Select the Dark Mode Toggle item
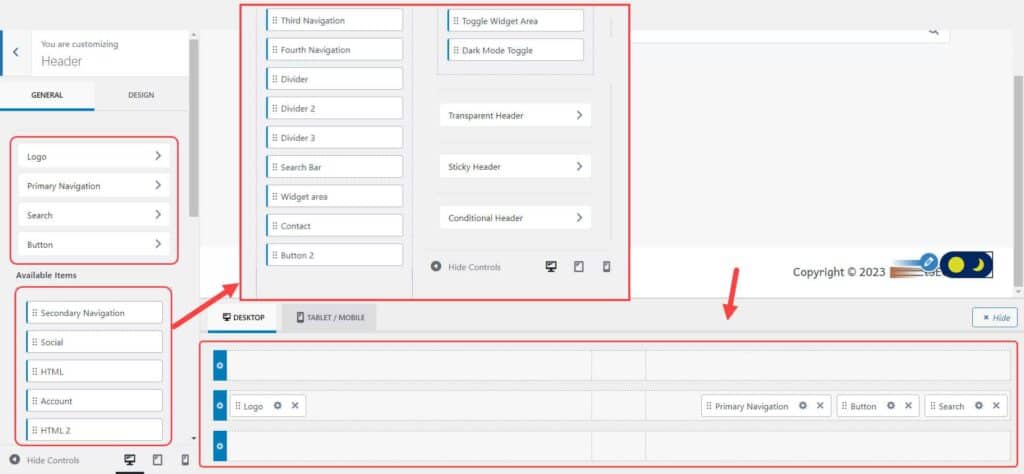The width and height of the screenshot is (1024, 474). tap(515, 50)
